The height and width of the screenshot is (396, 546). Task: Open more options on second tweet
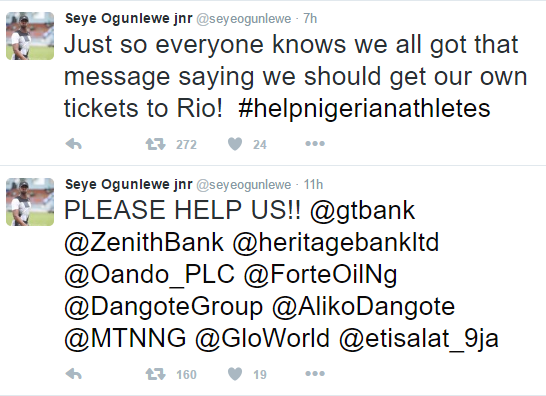tap(315, 374)
